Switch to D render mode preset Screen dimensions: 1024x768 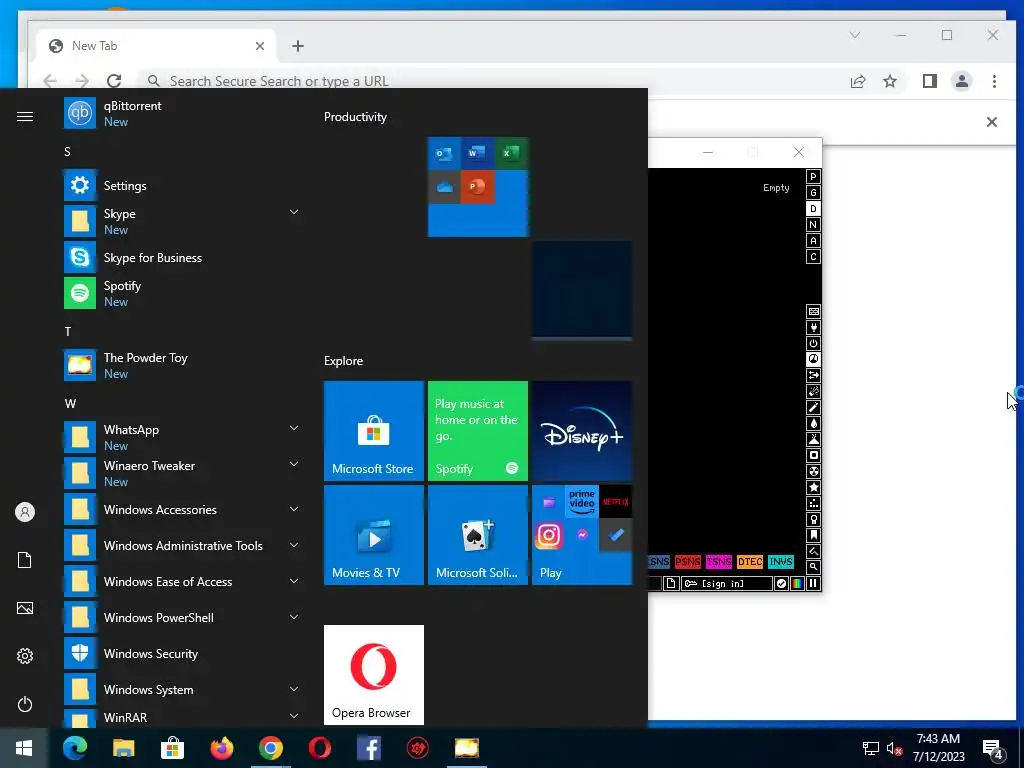tap(813, 208)
